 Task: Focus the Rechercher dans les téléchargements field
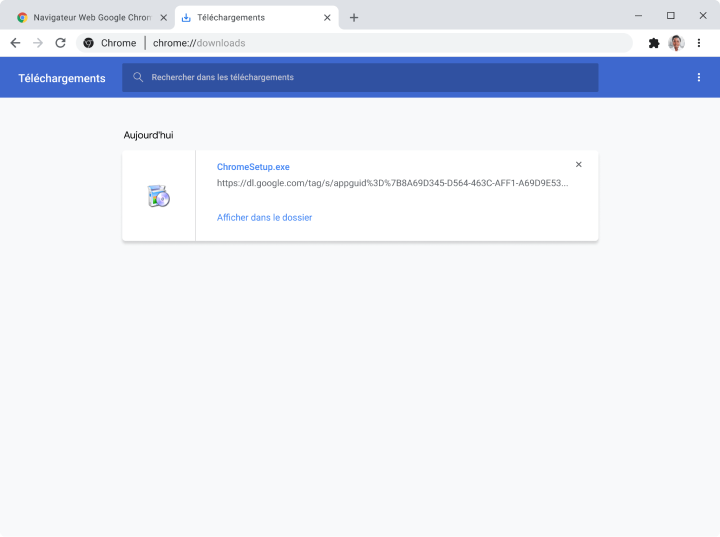[370, 77]
